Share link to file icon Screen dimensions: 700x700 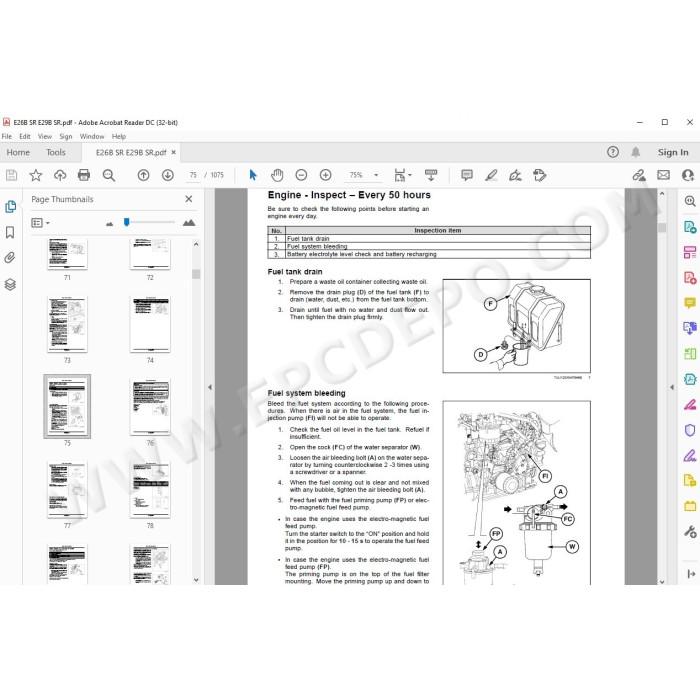(x=639, y=175)
